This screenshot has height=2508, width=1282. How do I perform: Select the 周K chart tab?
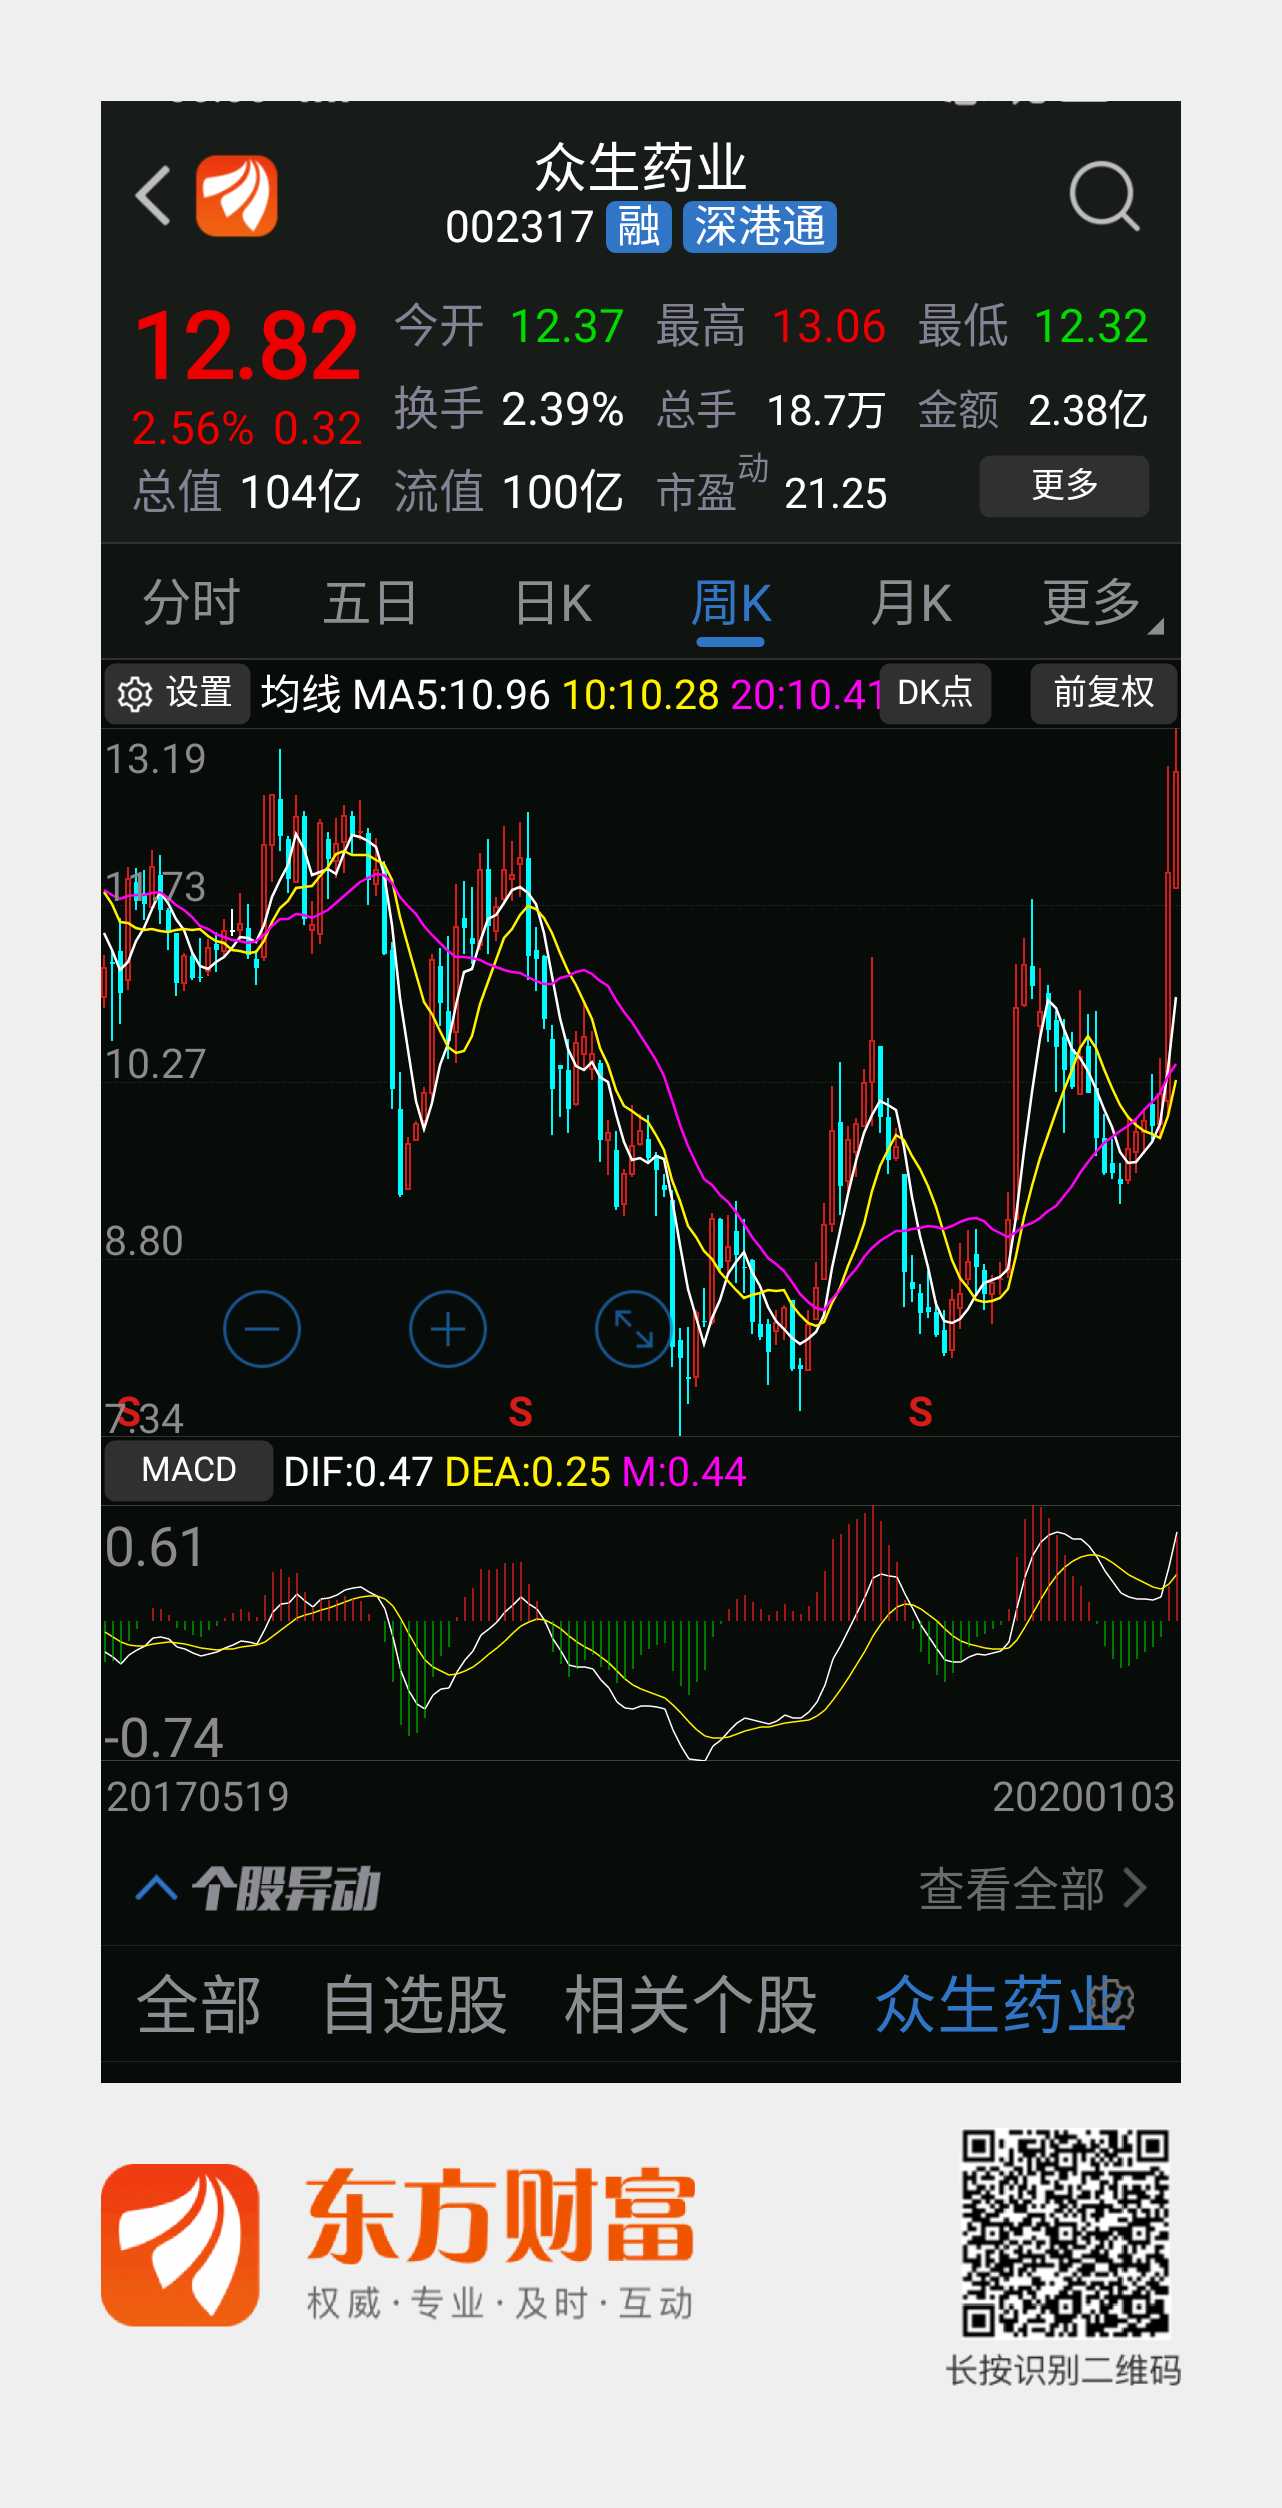pyautogui.click(x=731, y=603)
